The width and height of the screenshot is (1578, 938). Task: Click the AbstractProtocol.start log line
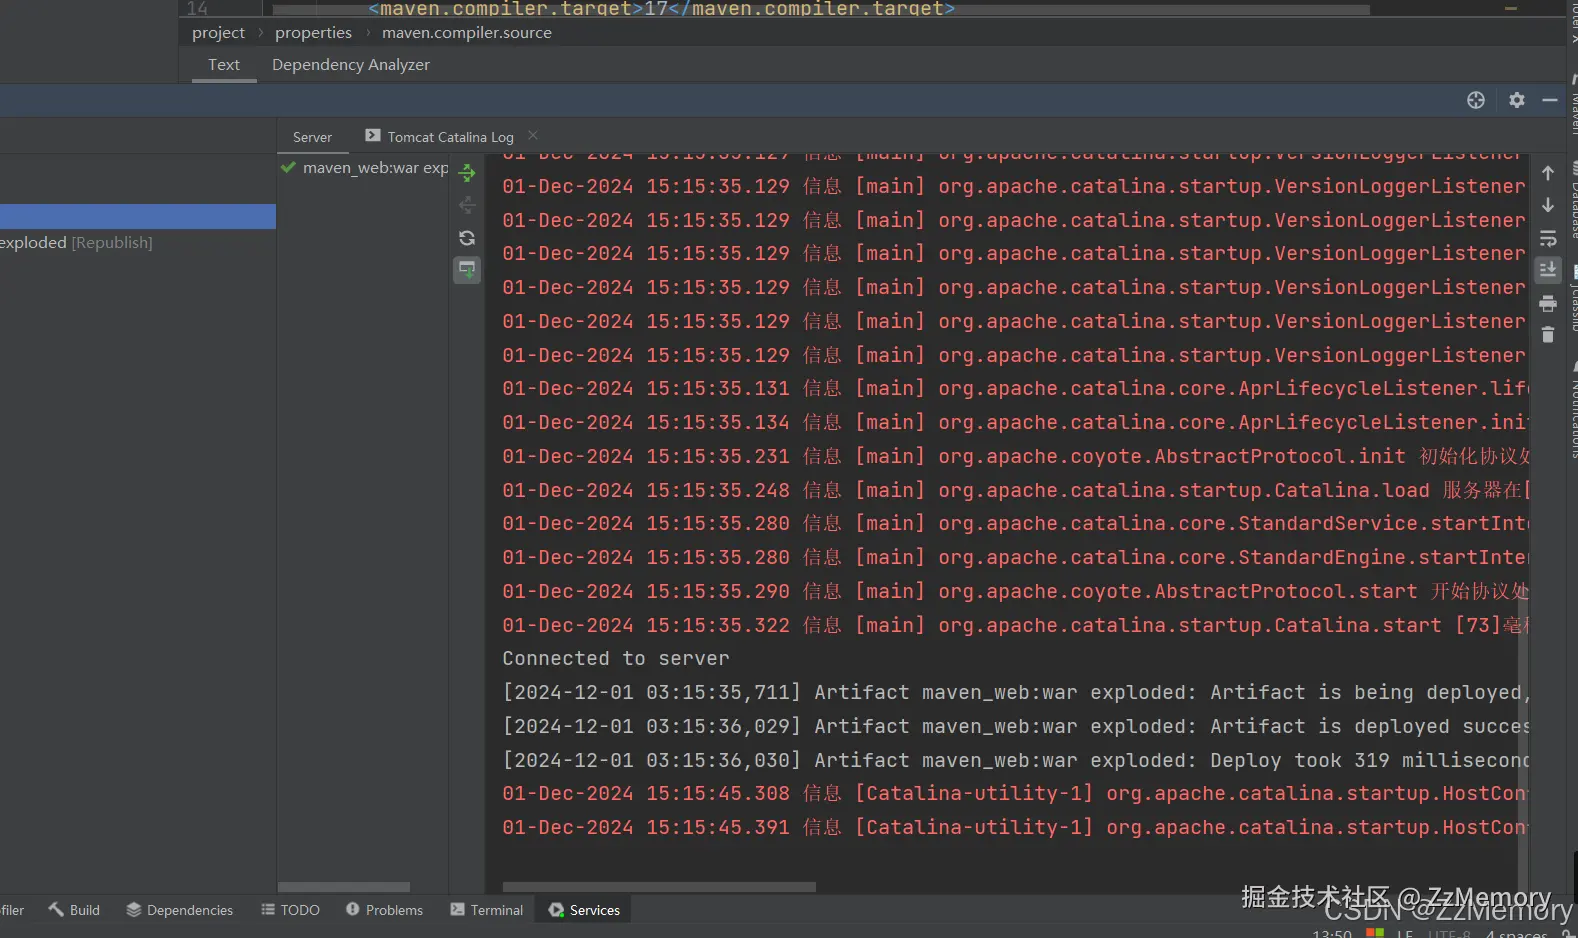1014,592
